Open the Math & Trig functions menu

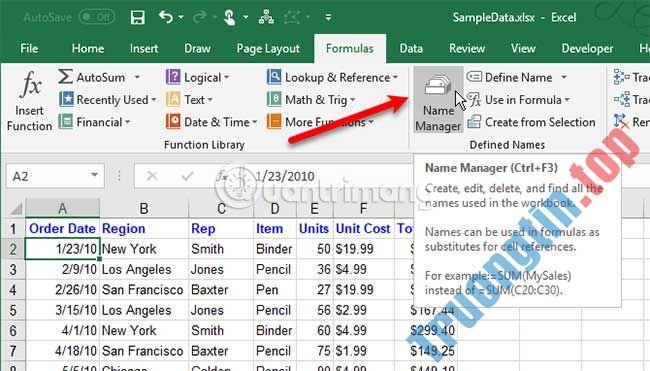311,99
